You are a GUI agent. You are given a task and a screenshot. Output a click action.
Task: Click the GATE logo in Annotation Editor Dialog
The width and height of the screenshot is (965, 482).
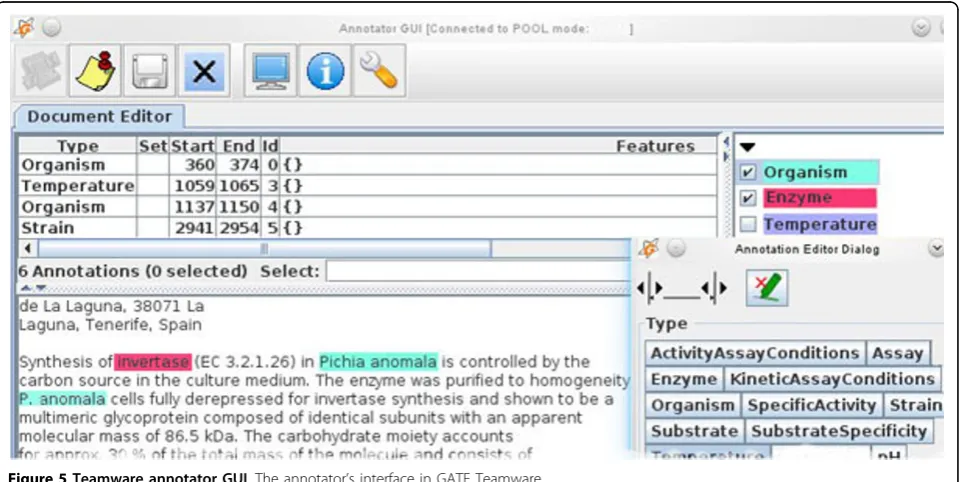tap(650, 249)
